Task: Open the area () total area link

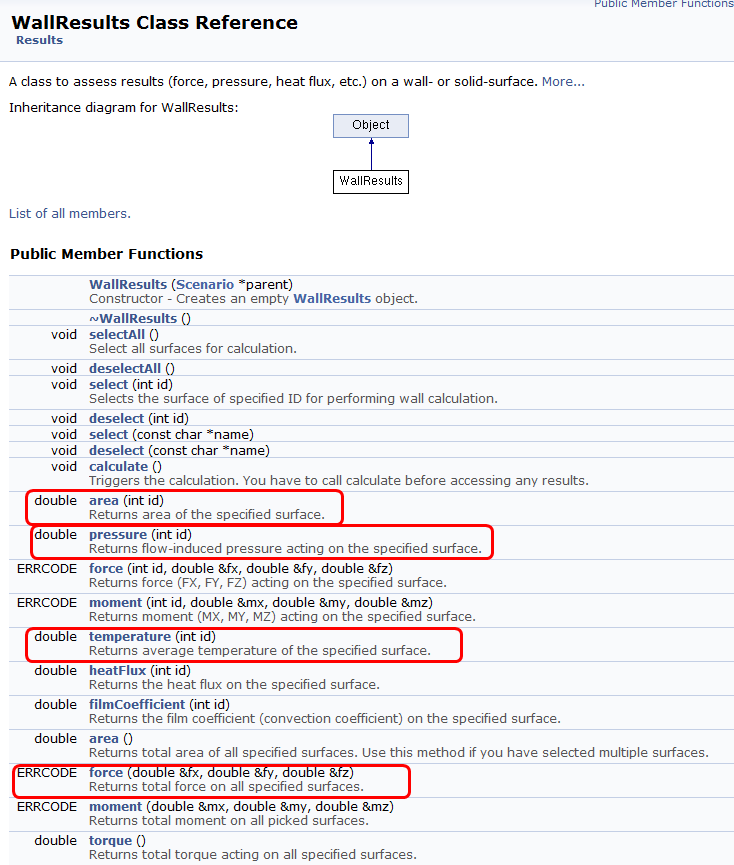Action: [x=104, y=739]
